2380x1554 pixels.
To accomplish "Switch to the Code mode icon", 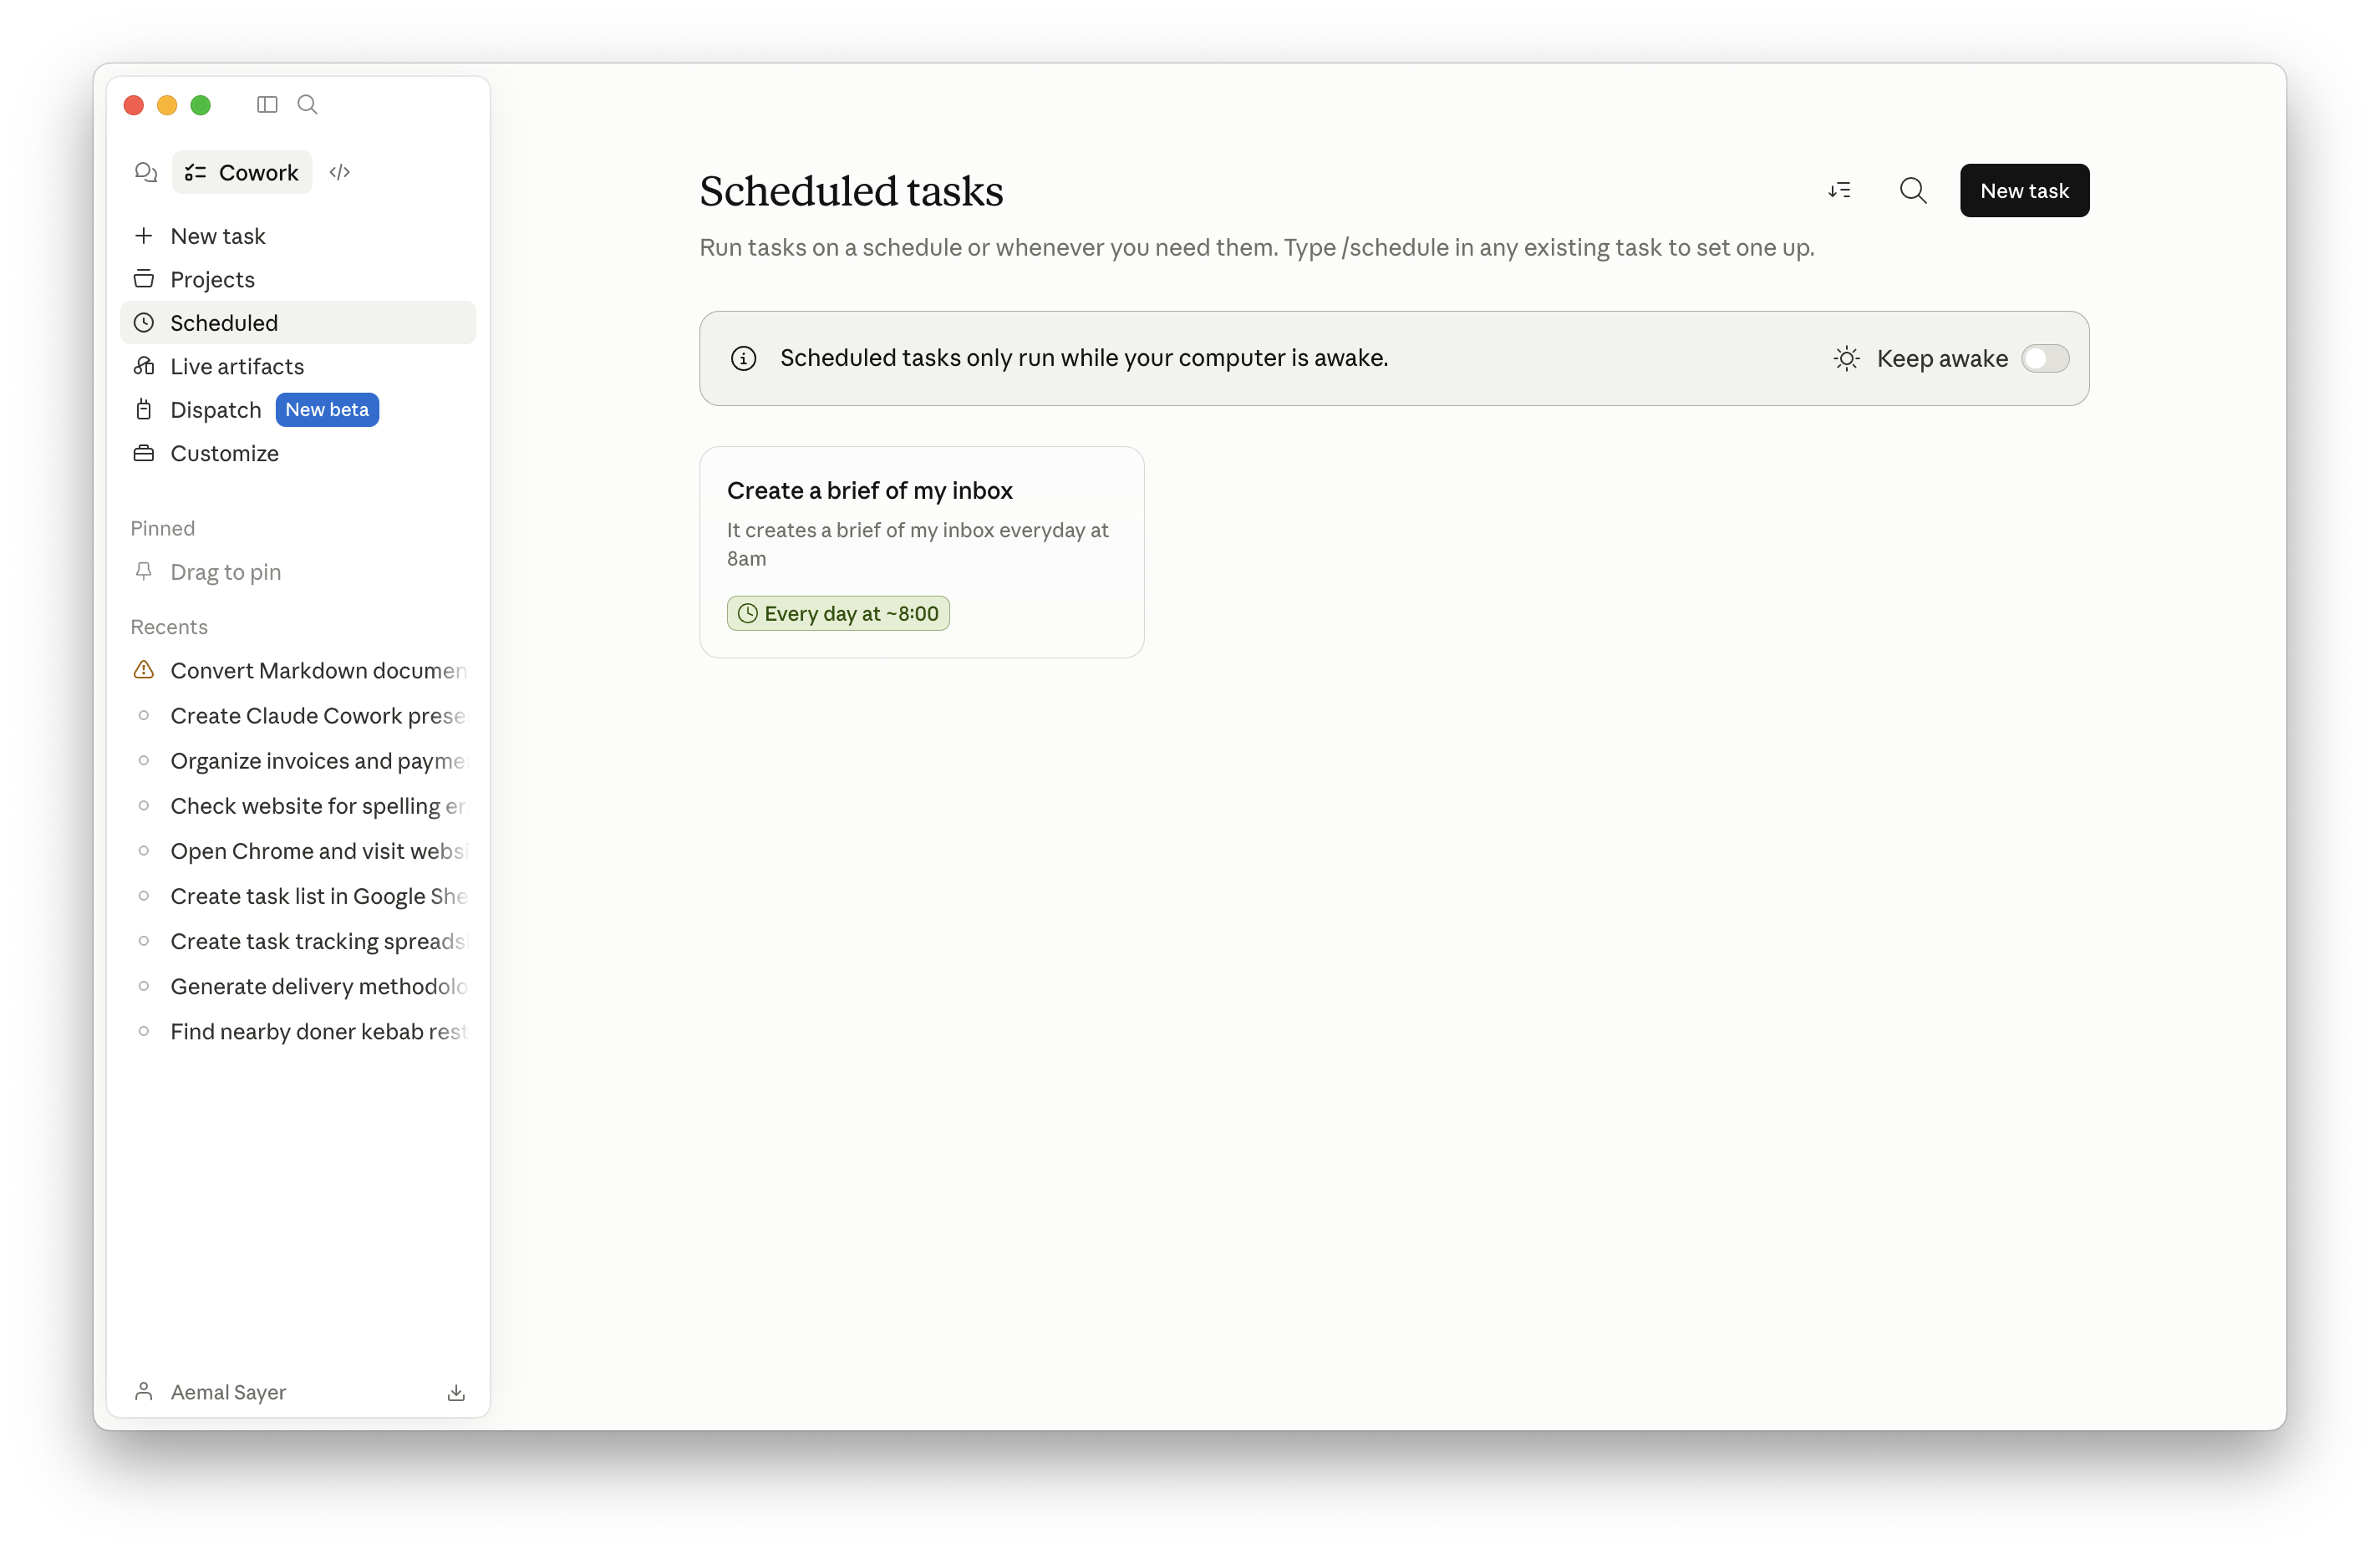I will (340, 173).
